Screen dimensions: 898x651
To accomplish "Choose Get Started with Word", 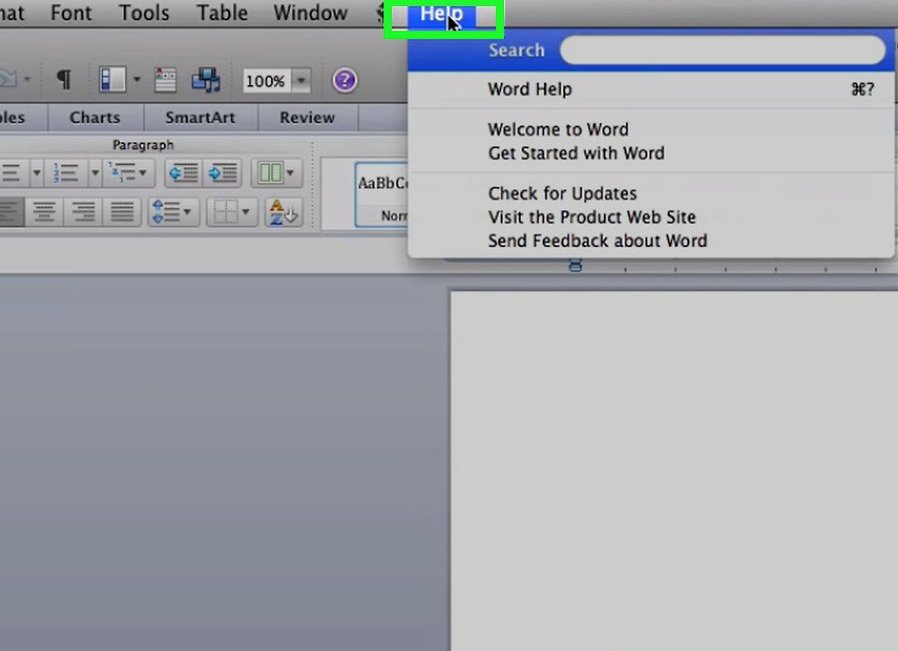I will 651,153.
